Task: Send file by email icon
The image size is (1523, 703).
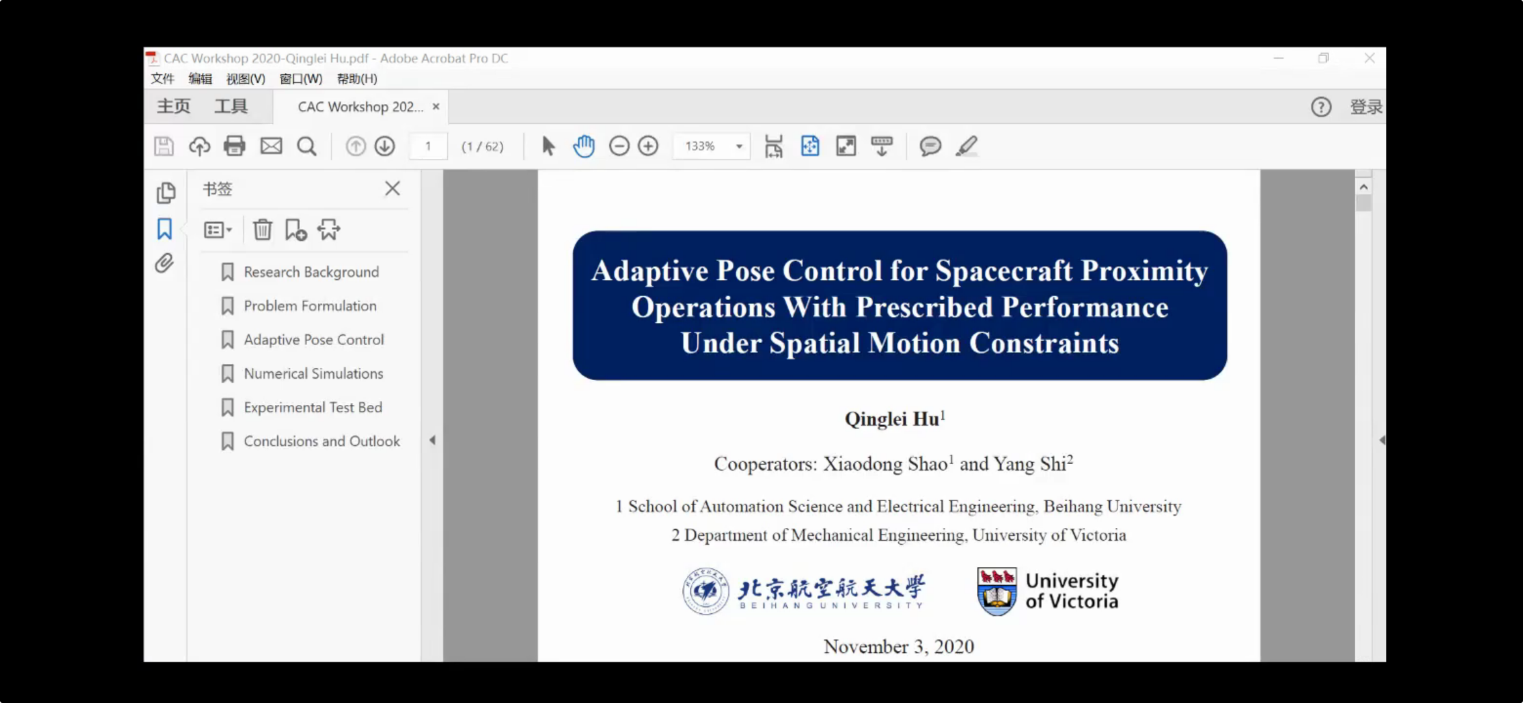Action: pos(271,146)
